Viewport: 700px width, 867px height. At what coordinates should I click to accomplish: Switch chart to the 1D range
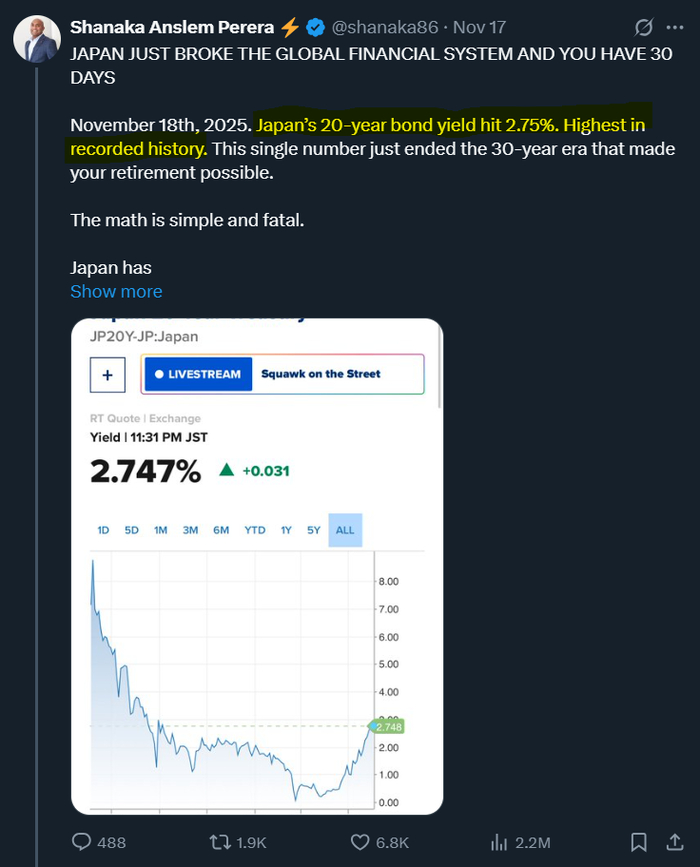click(x=103, y=530)
